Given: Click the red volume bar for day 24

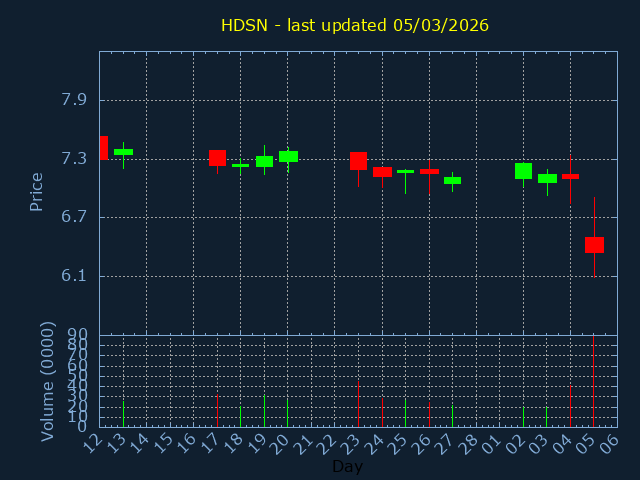Looking at the screenshot, I should click(382, 412).
